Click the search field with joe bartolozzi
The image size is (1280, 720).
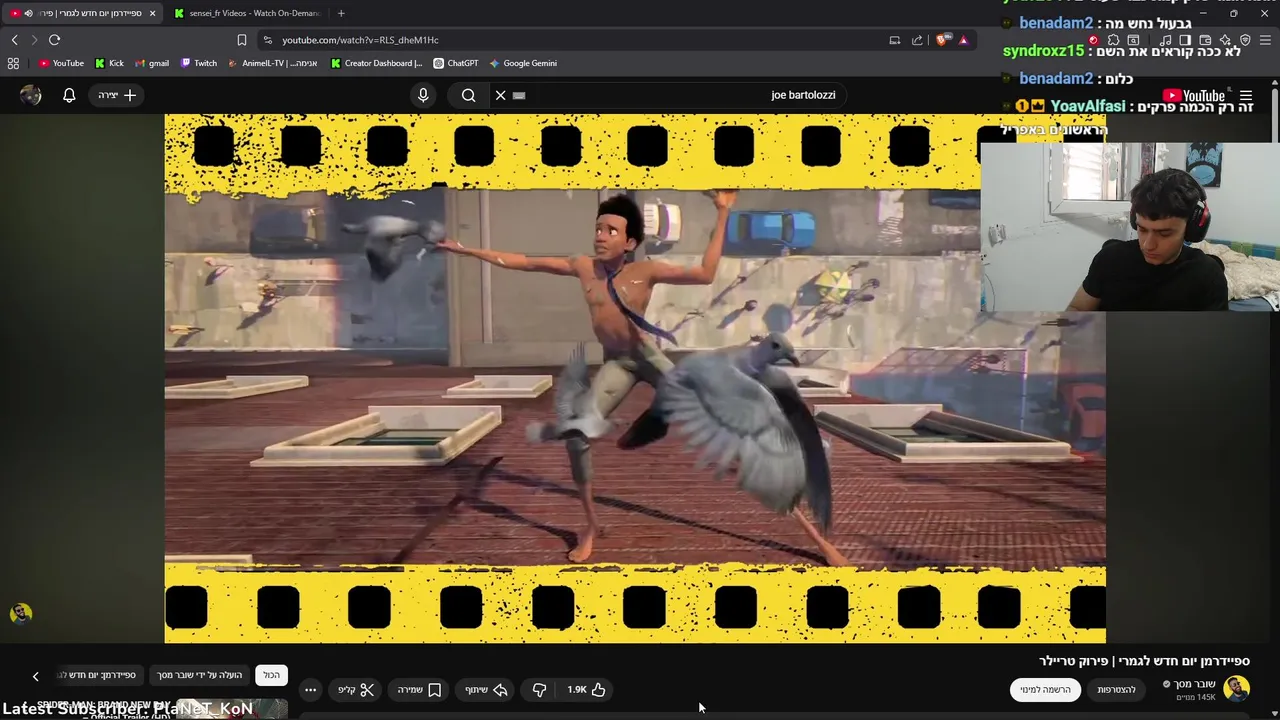coord(670,95)
